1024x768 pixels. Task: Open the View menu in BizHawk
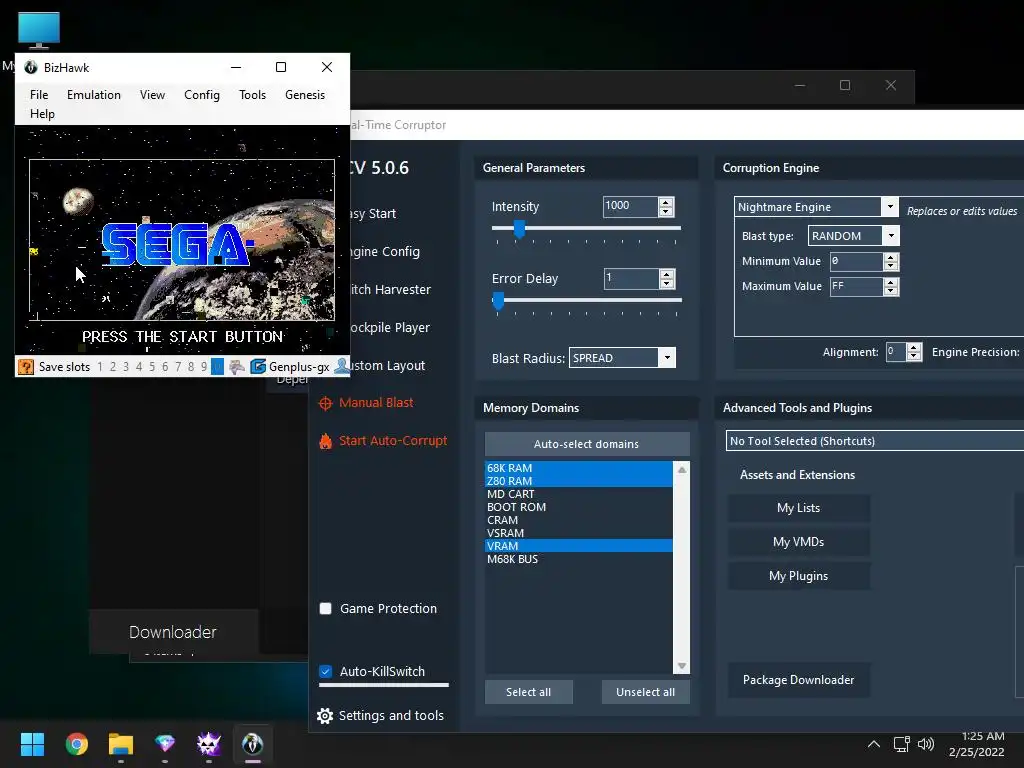tap(152, 95)
